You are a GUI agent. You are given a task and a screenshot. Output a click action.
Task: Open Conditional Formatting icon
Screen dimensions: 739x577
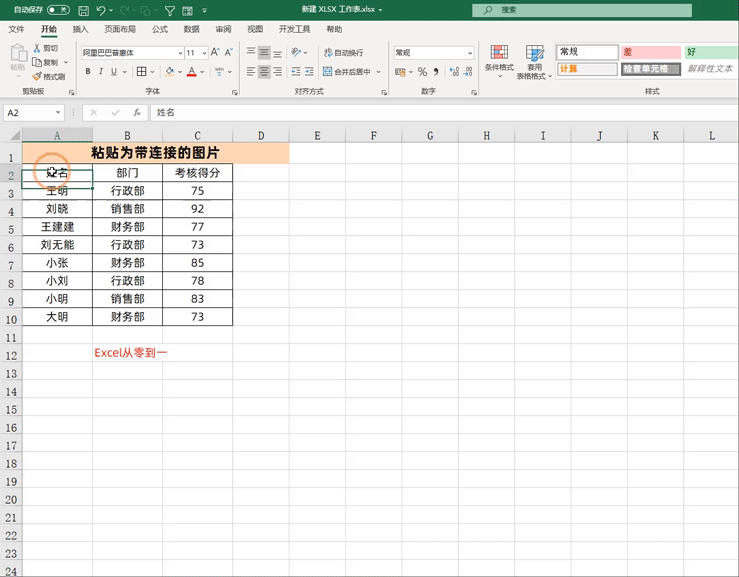pyautogui.click(x=499, y=52)
